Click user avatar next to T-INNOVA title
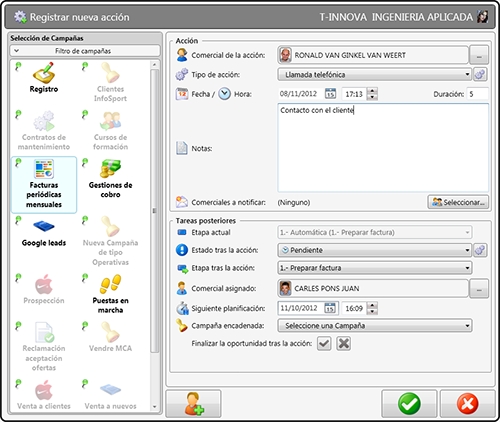Viewport: 500px width, 422px height. click(x=483, y=17)
